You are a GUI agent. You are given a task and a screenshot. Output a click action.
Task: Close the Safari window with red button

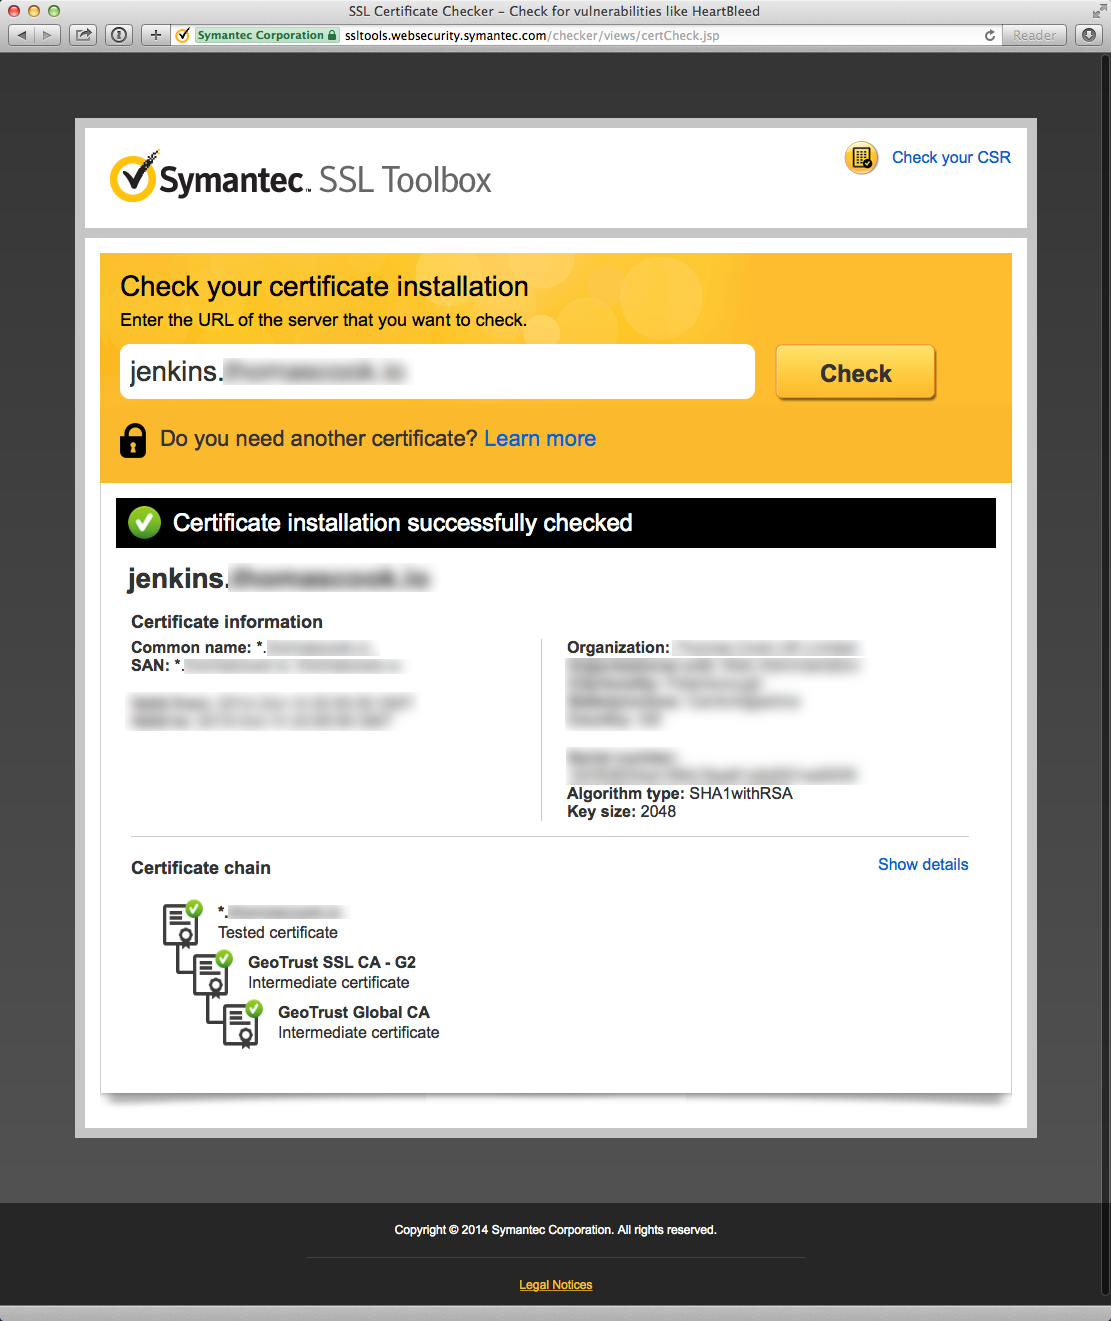pyautogui.click(x=14, y=11)
